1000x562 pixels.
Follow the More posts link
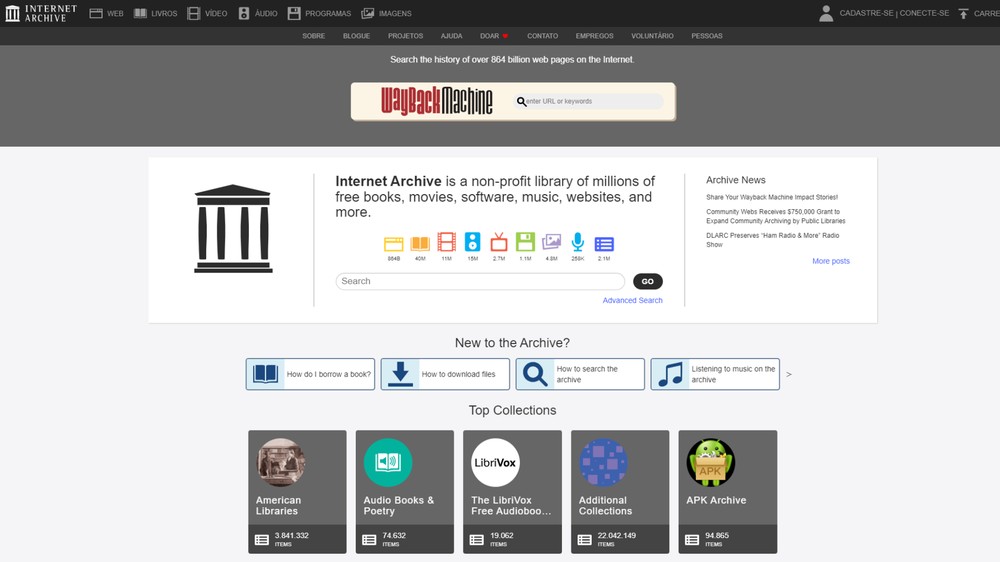click(830, 261)
